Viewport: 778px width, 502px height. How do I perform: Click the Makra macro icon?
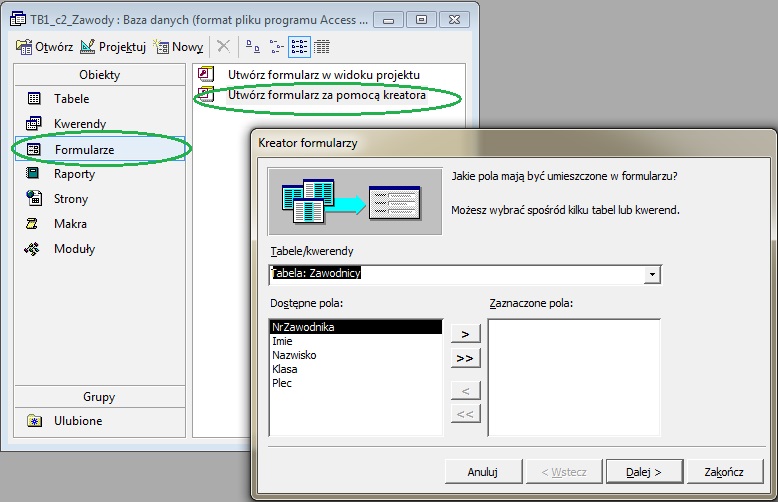pyautogui.click(x=32, y=224)
